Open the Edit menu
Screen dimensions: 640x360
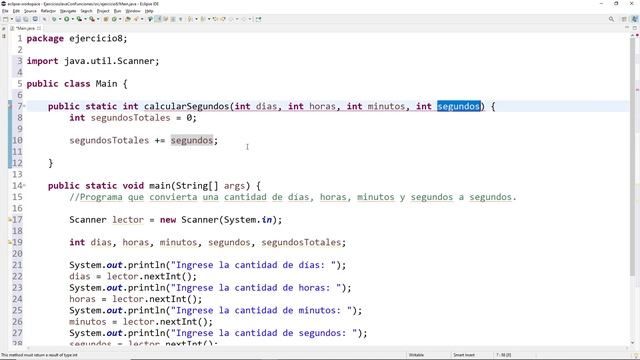coord(16,11)
